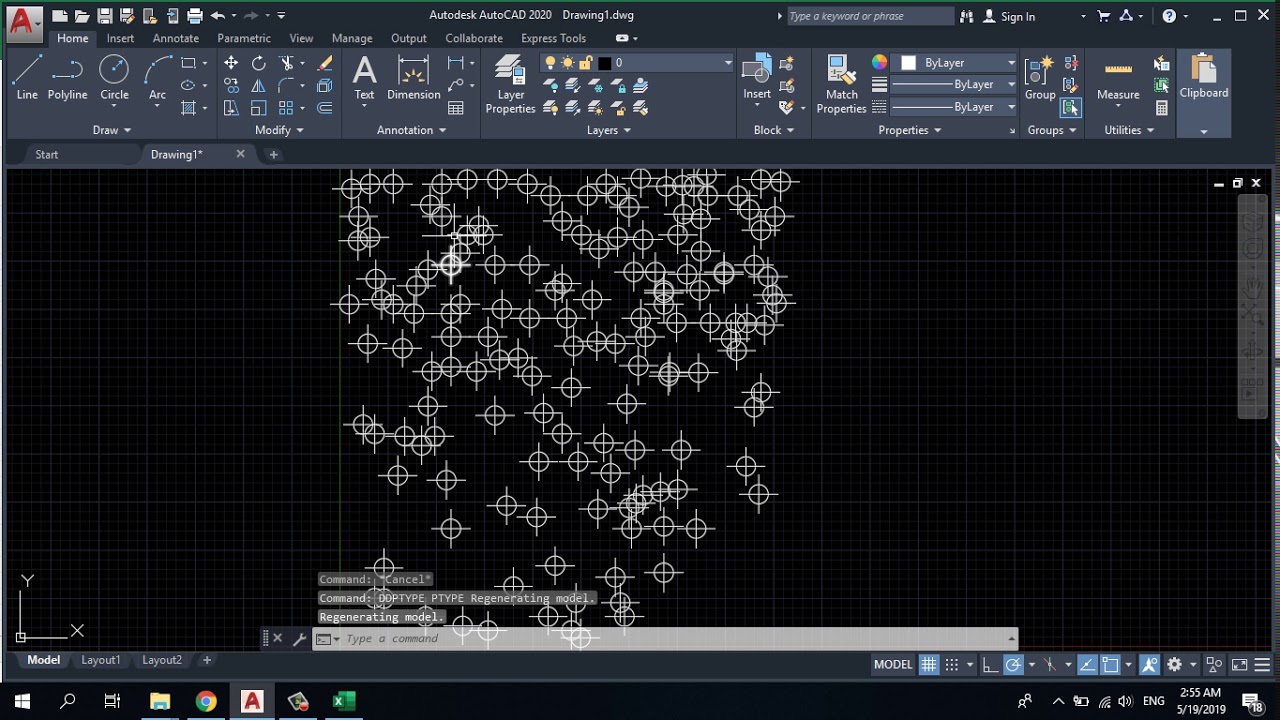Go to the Parametric ribbon tab
1280x720 pixels.
[244, 38]
